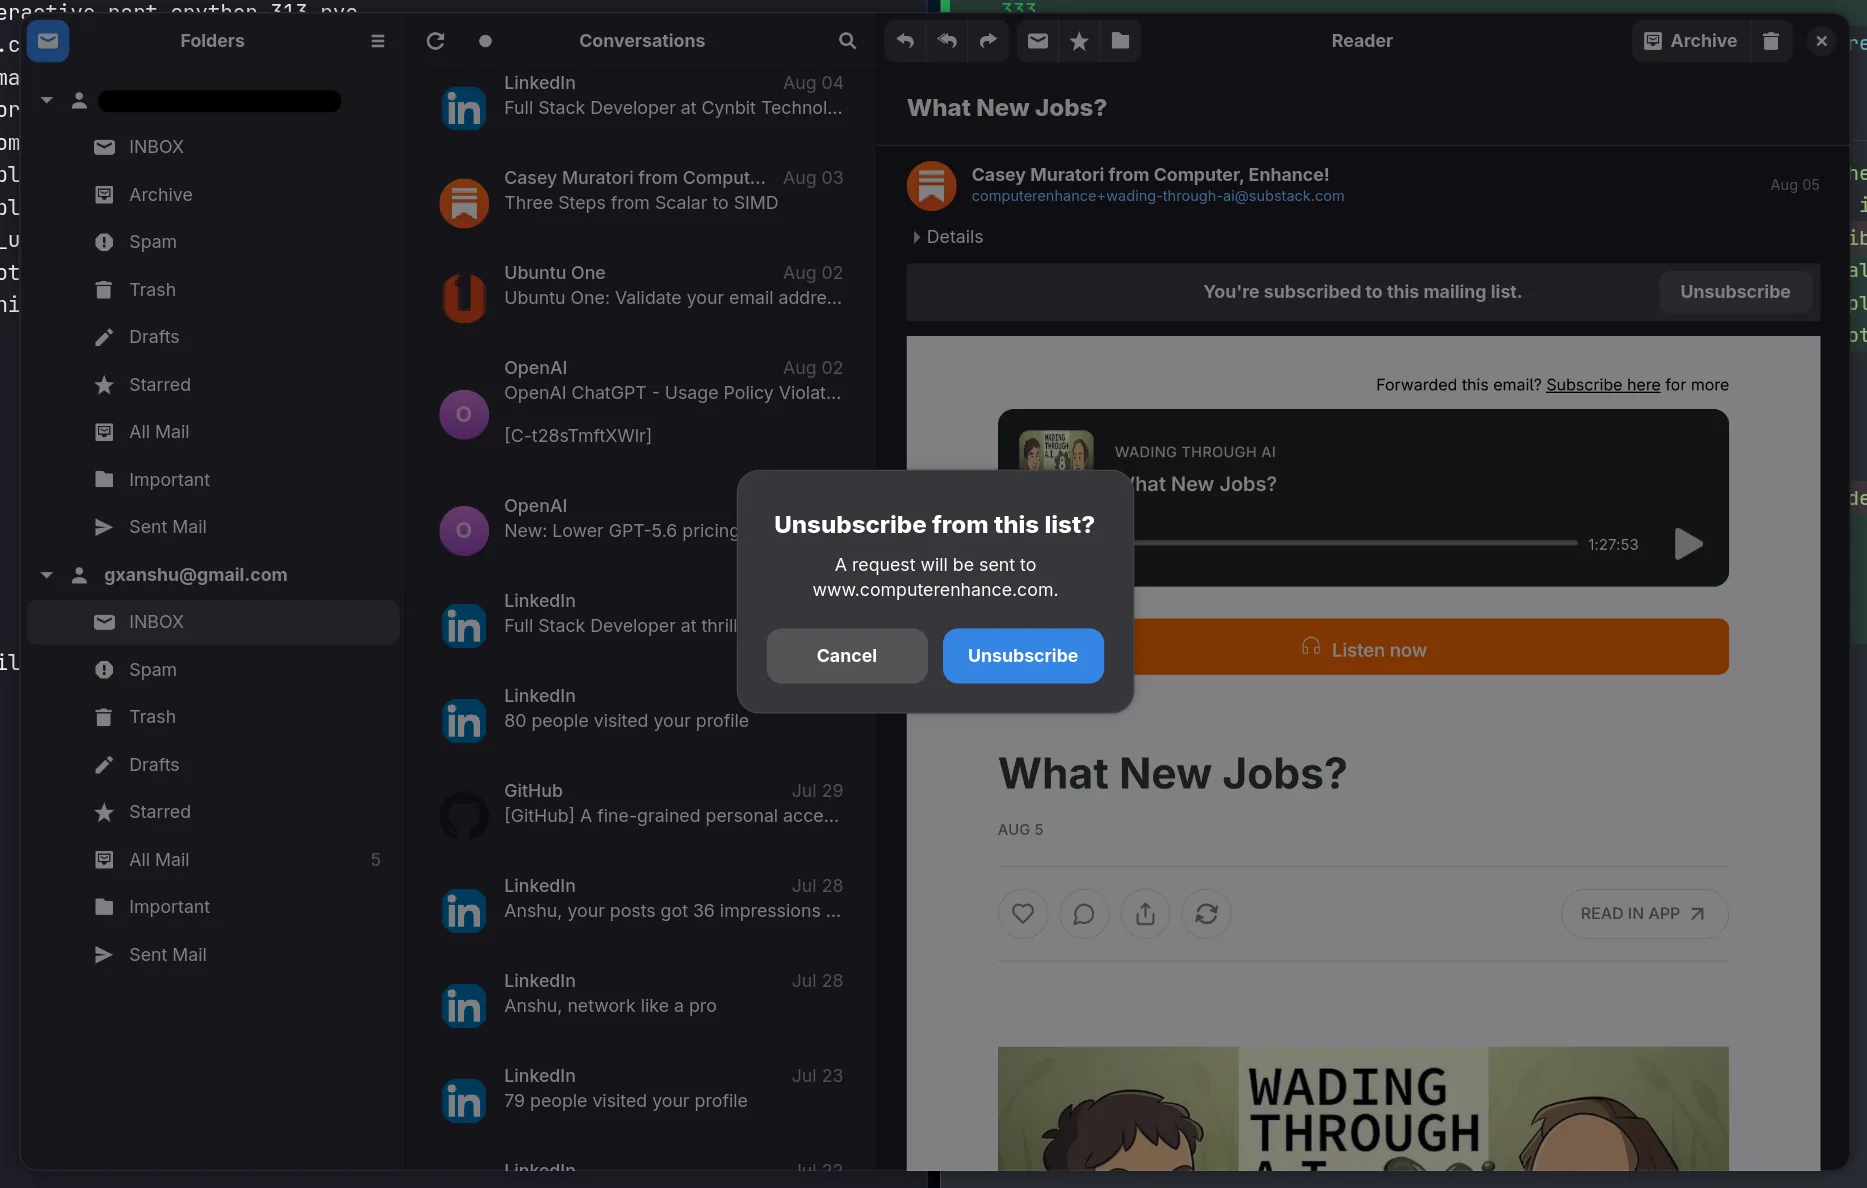The height and width of the screenshot is (1188, 1867).
Task: Open comments with speech bubble icon
Action: pyautogui.click(x=1084, y=914)
